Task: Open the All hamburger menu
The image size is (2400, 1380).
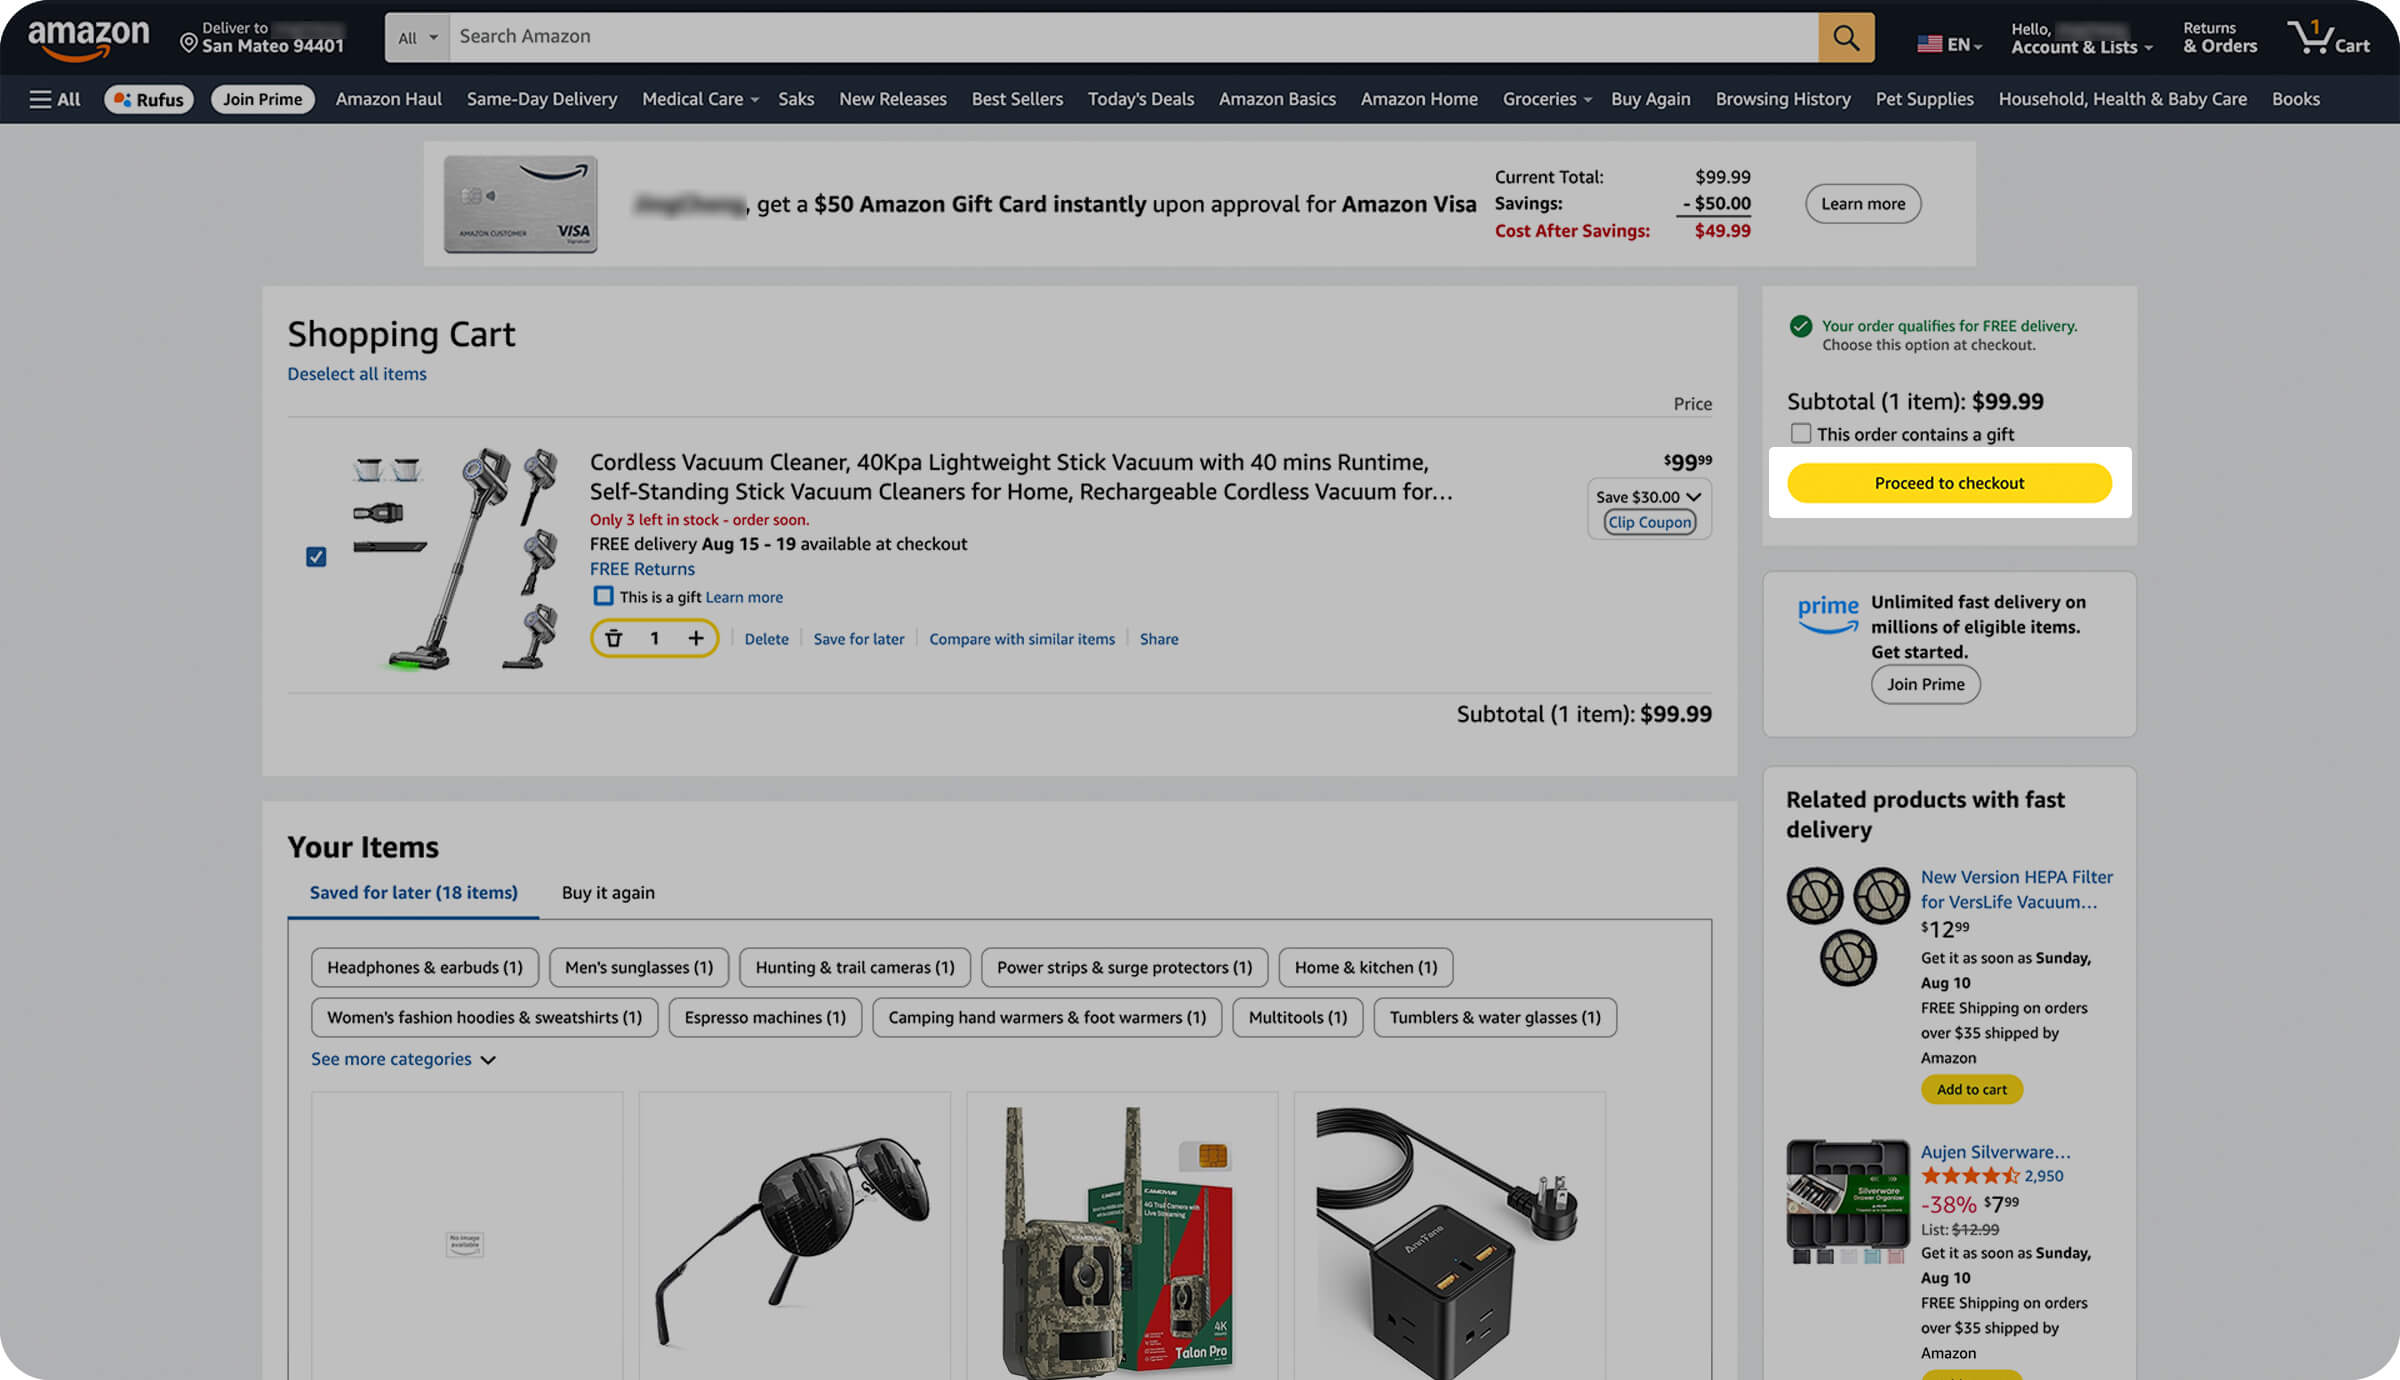Action: 54,99
